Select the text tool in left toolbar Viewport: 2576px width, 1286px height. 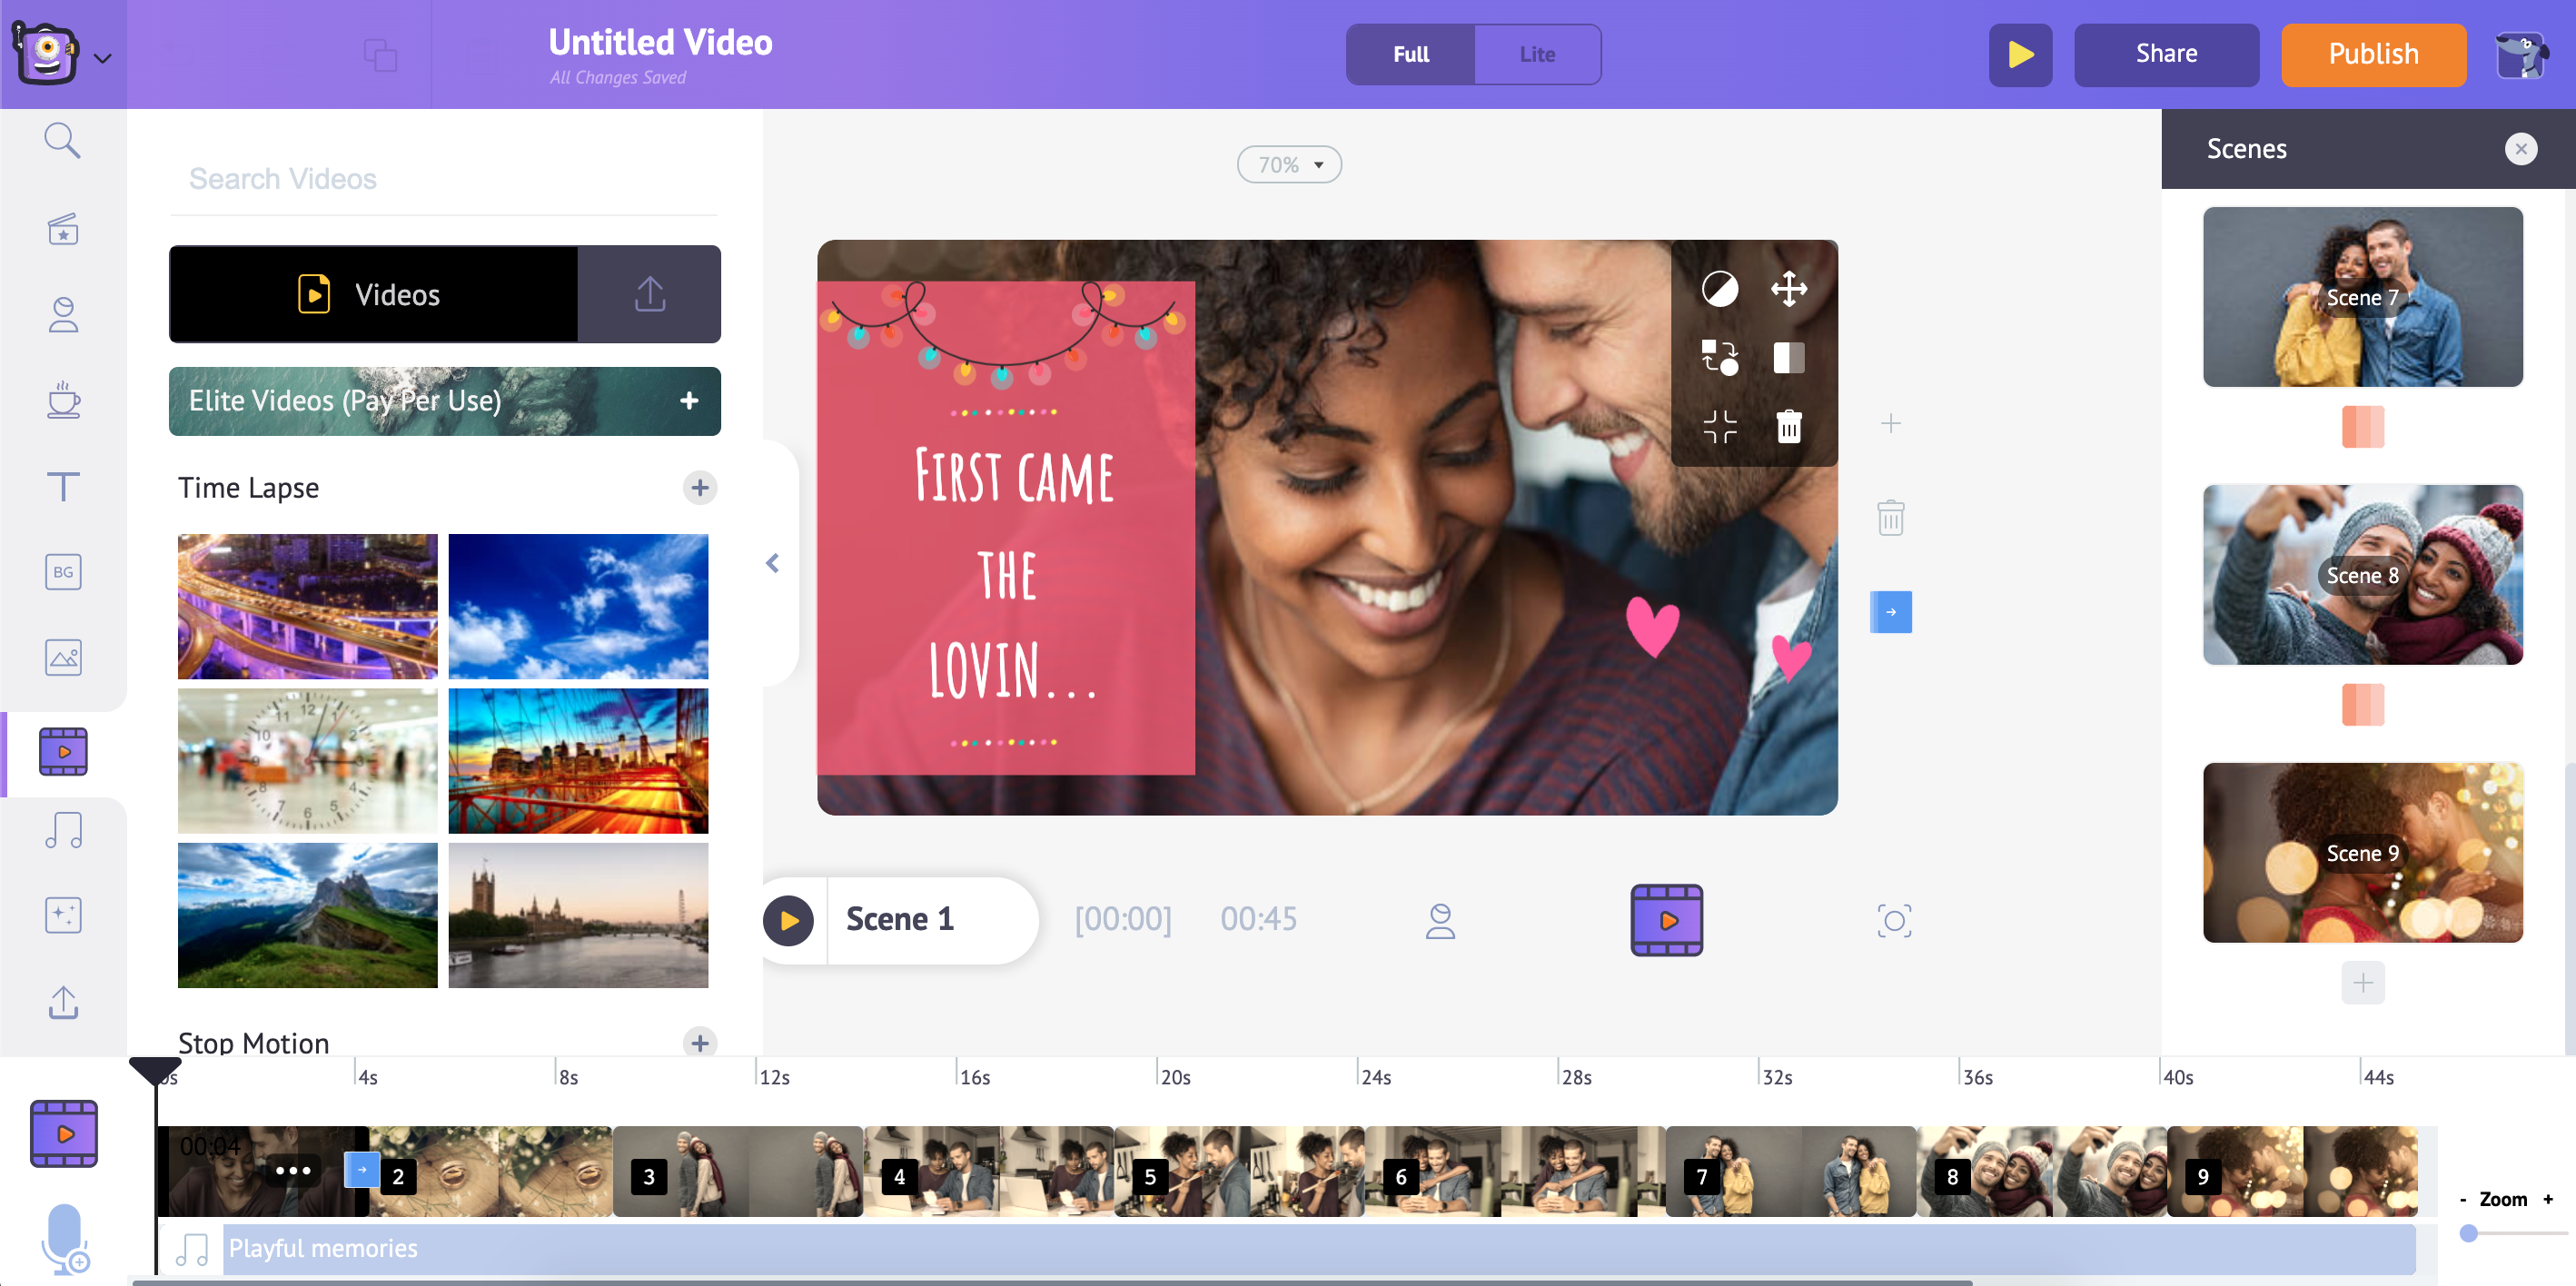(x=64, y=486)
